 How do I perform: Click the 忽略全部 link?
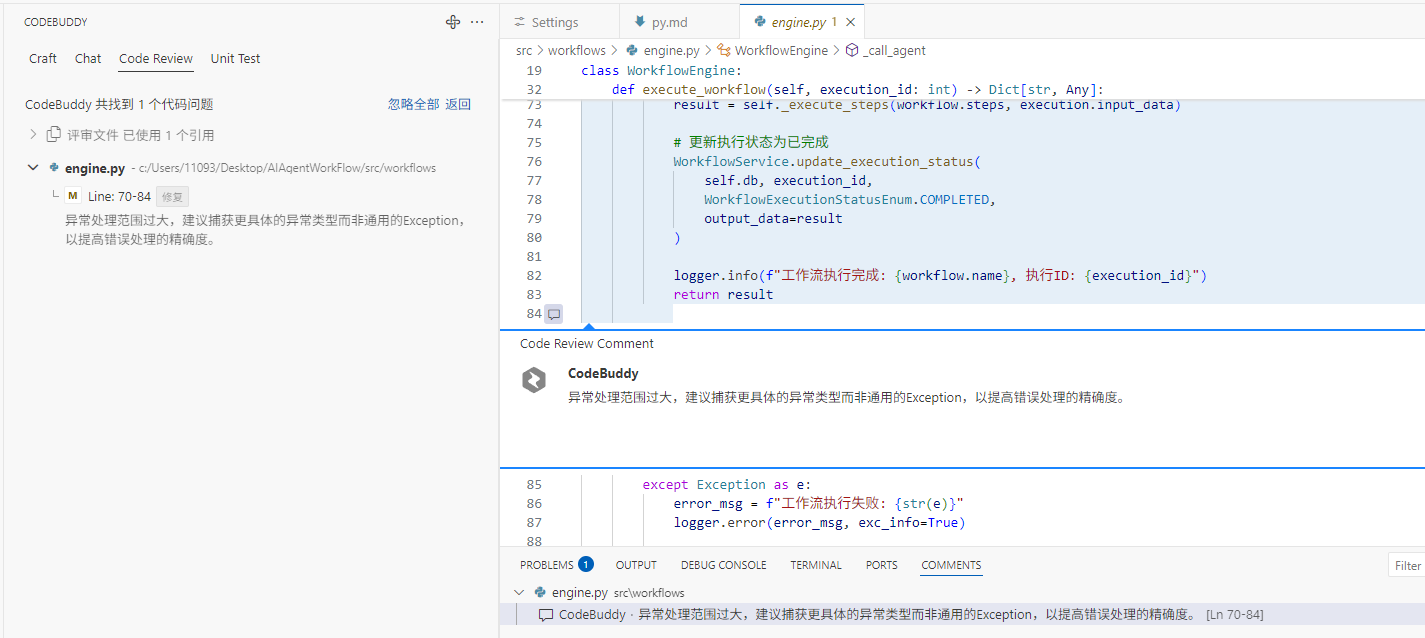pos(413,104)
